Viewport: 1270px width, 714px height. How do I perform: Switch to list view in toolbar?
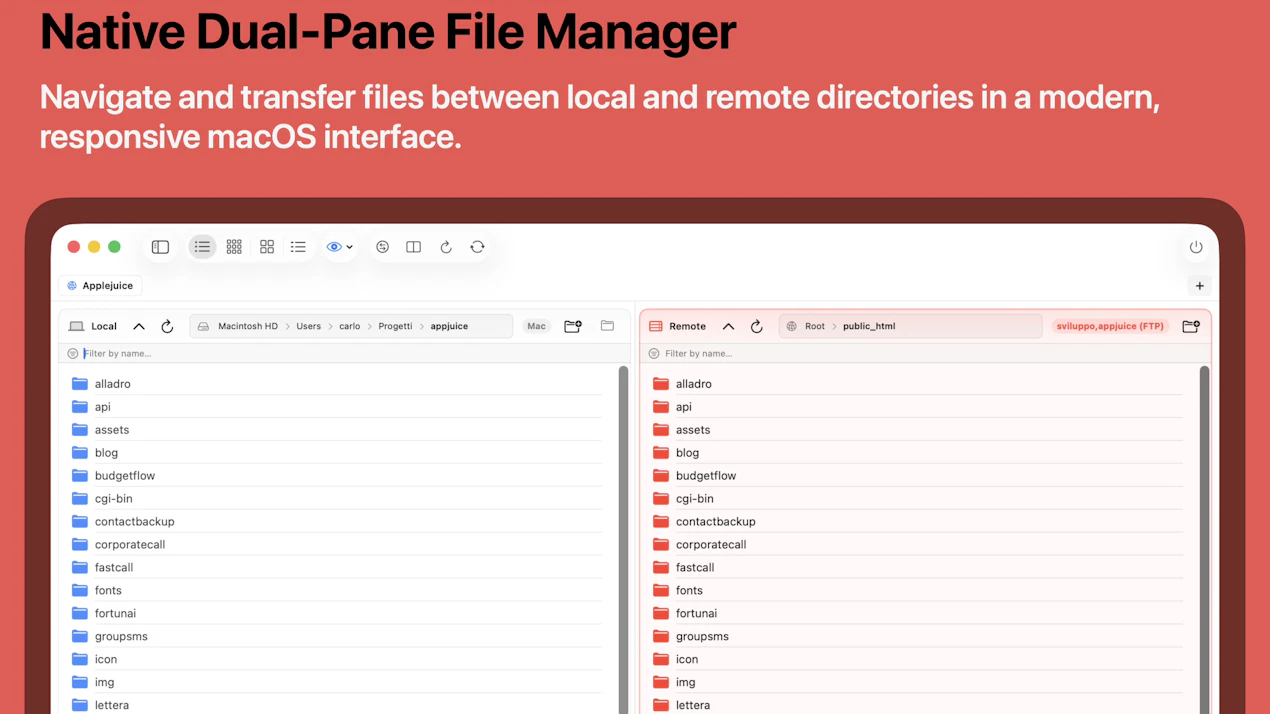point(202,247)
